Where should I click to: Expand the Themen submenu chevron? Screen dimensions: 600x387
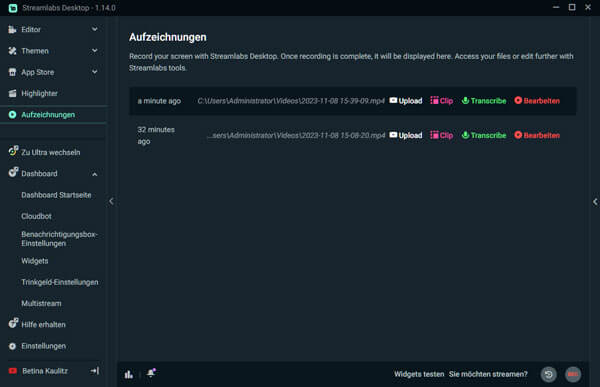pyautogui.click(x=95, y=51)
